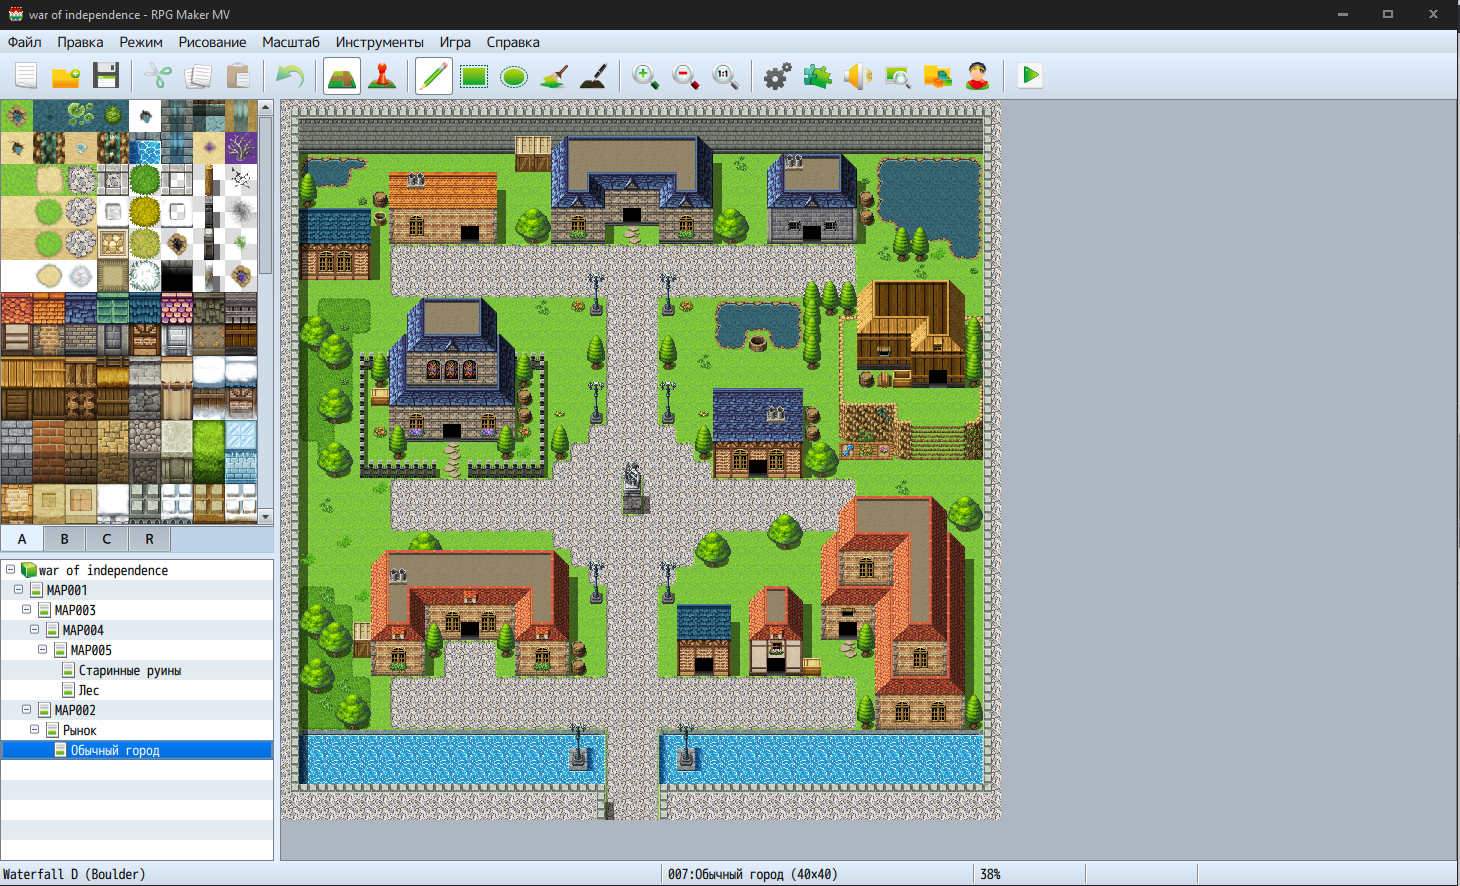The image size is (1460, 886).
Task: Select the Рынок map in the tree
Action: point(80,730)
